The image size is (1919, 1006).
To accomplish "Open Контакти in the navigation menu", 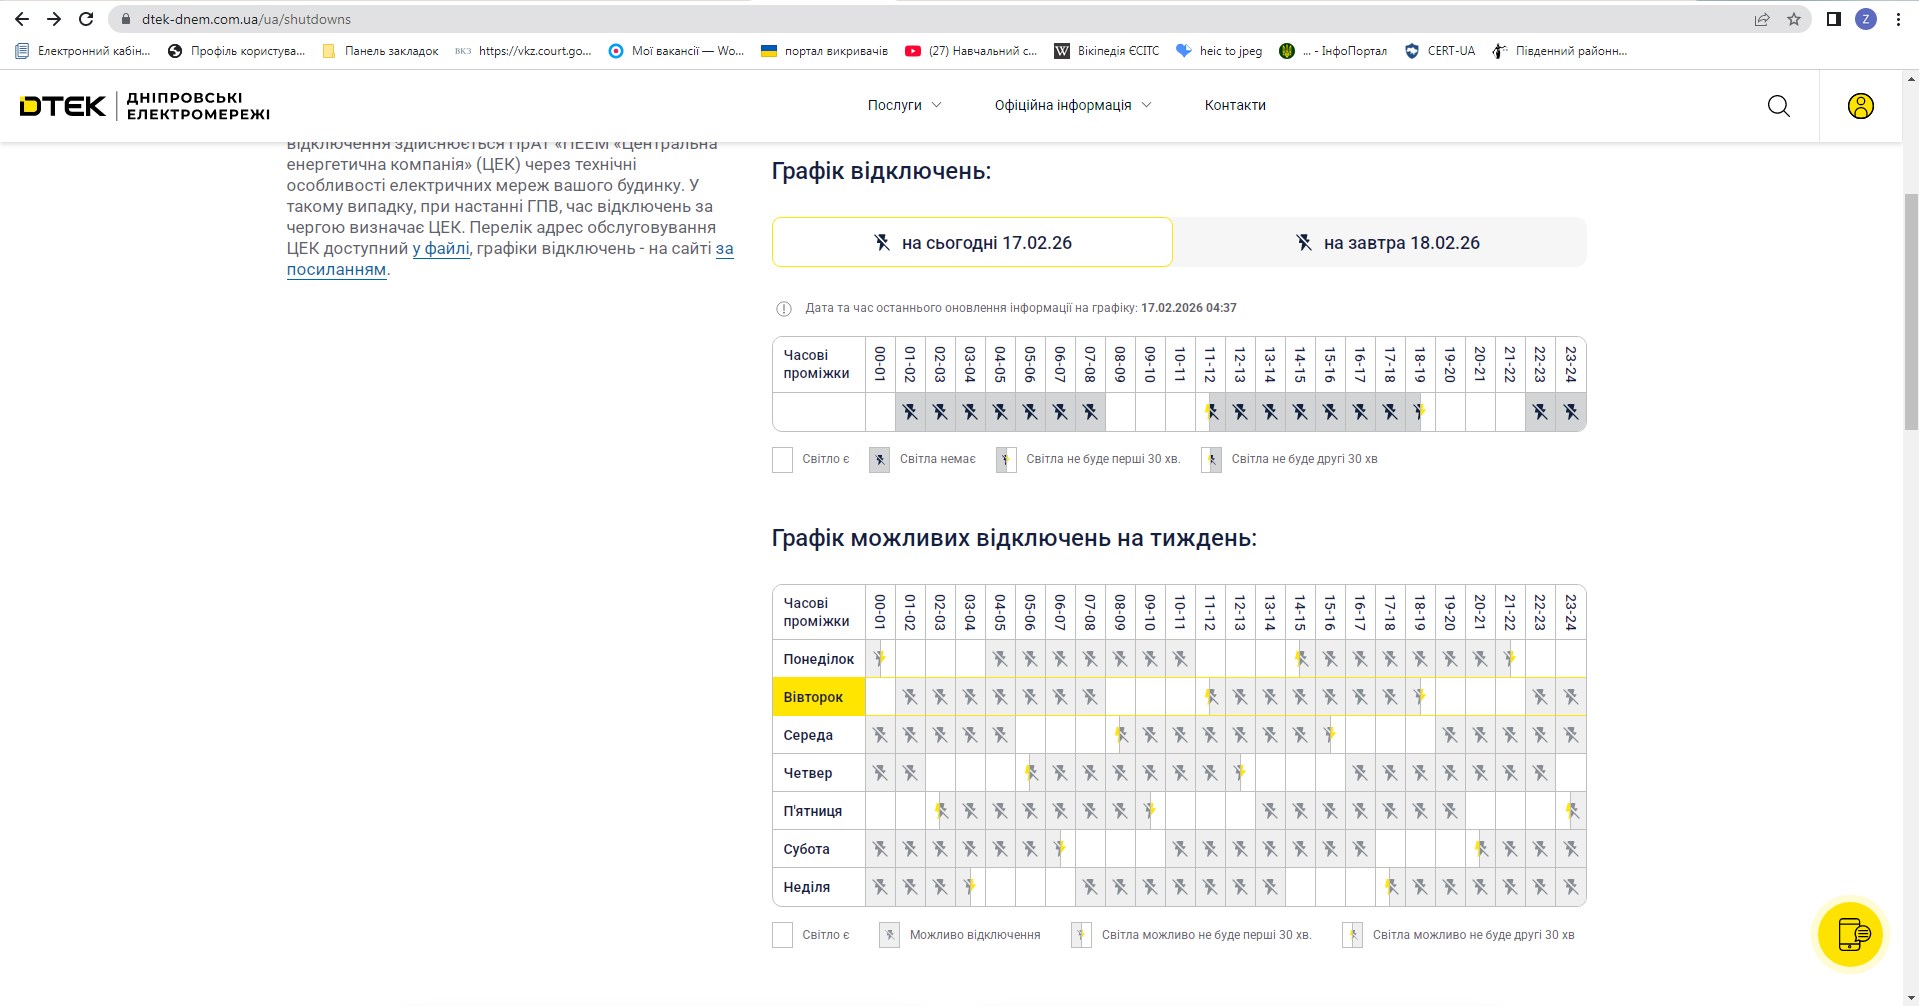I will click(x=1235, y=105).
